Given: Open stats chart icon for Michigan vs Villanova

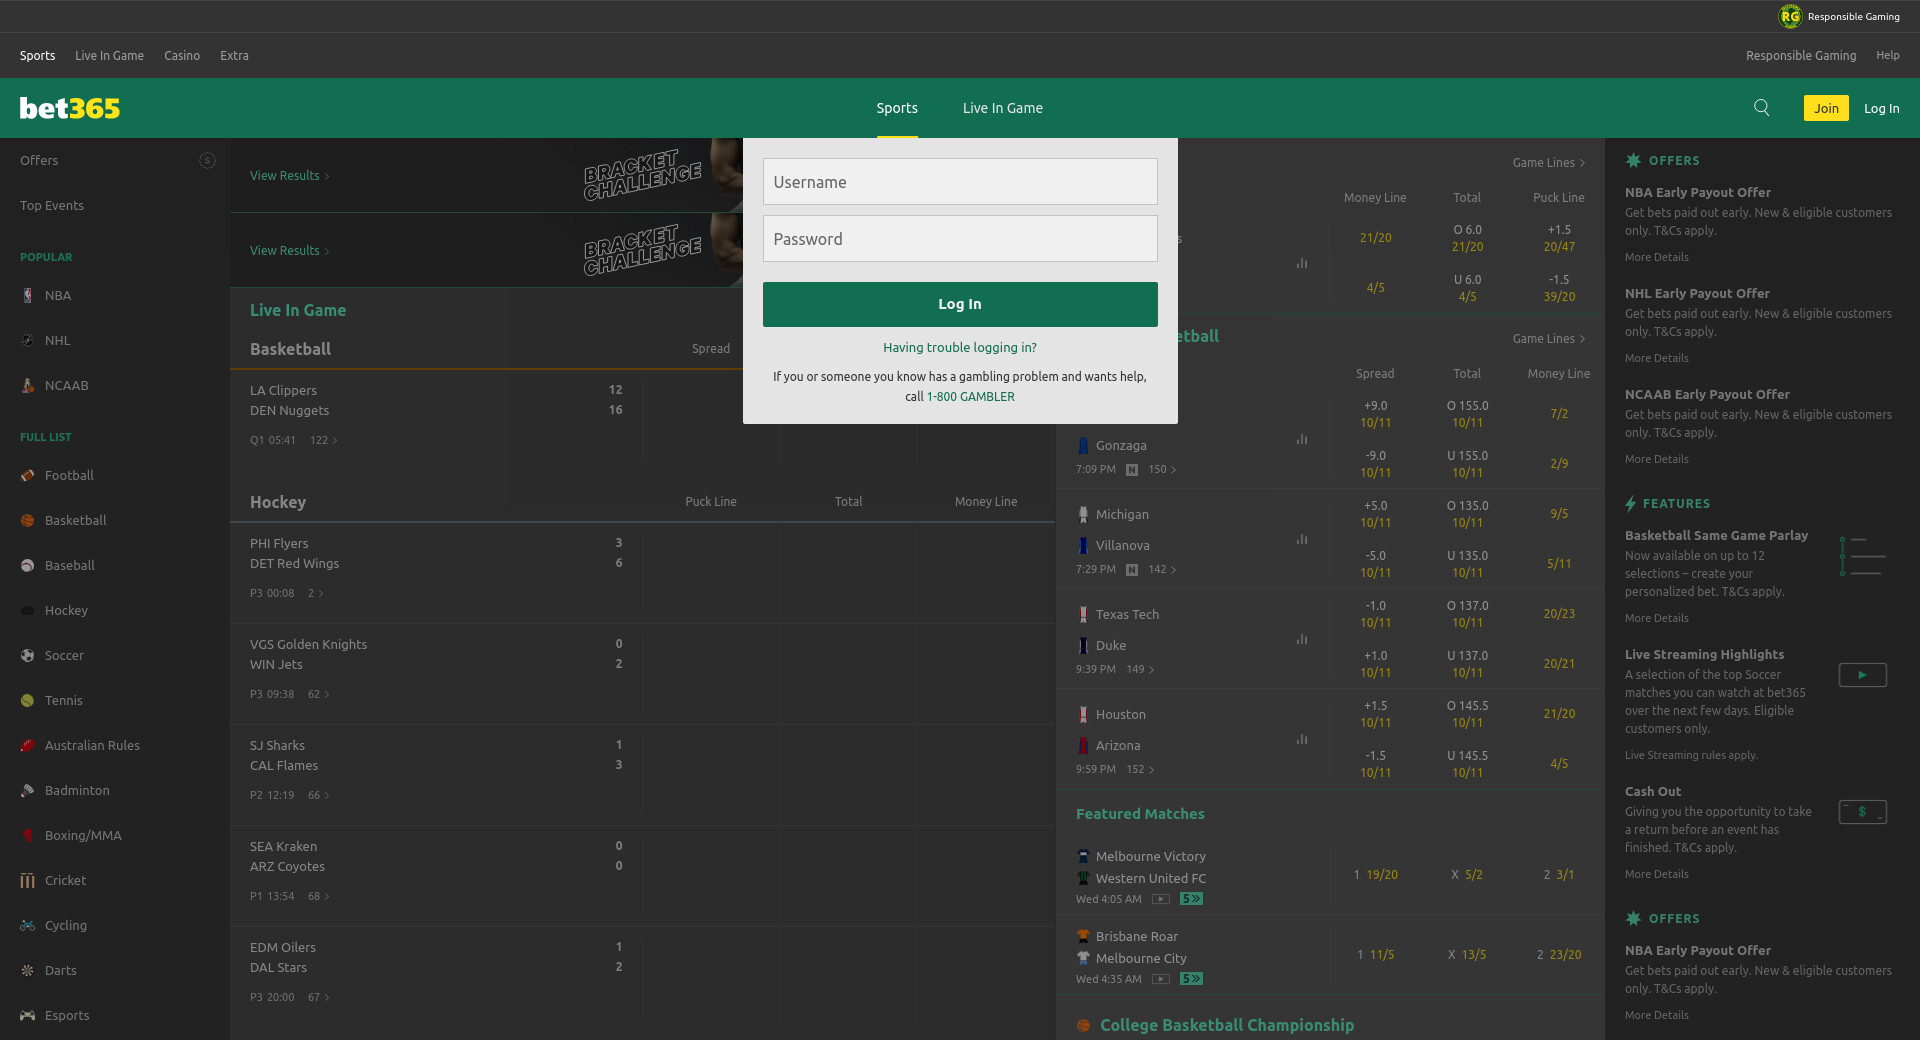Looking at the screenshot, I should [x=1301, y=539].
